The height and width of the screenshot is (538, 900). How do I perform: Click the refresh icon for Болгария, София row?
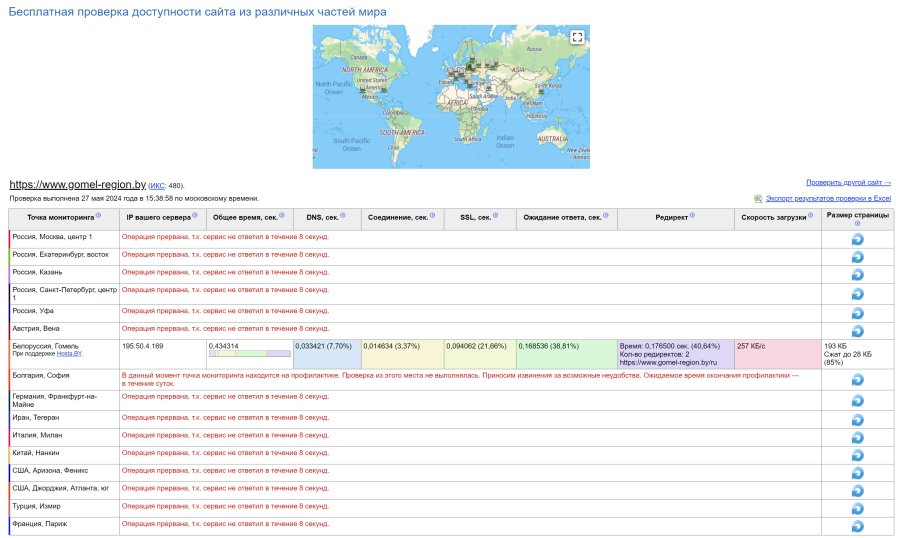pos(857,380)
